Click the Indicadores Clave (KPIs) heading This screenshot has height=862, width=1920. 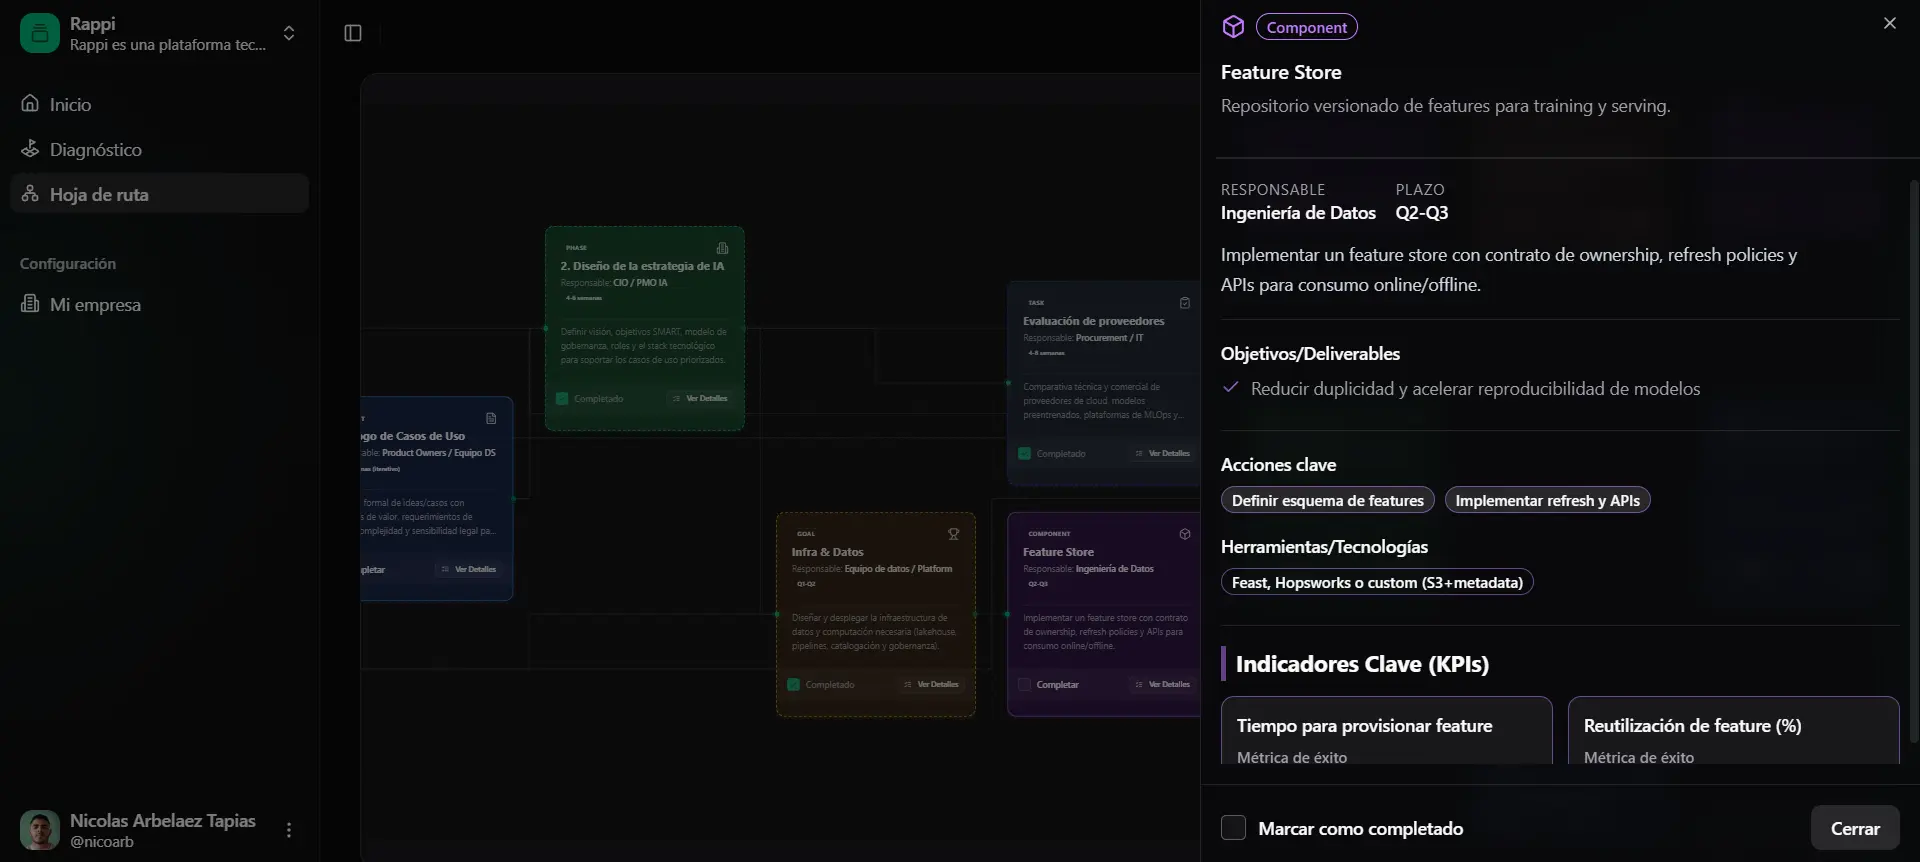tap(1362, 664)
